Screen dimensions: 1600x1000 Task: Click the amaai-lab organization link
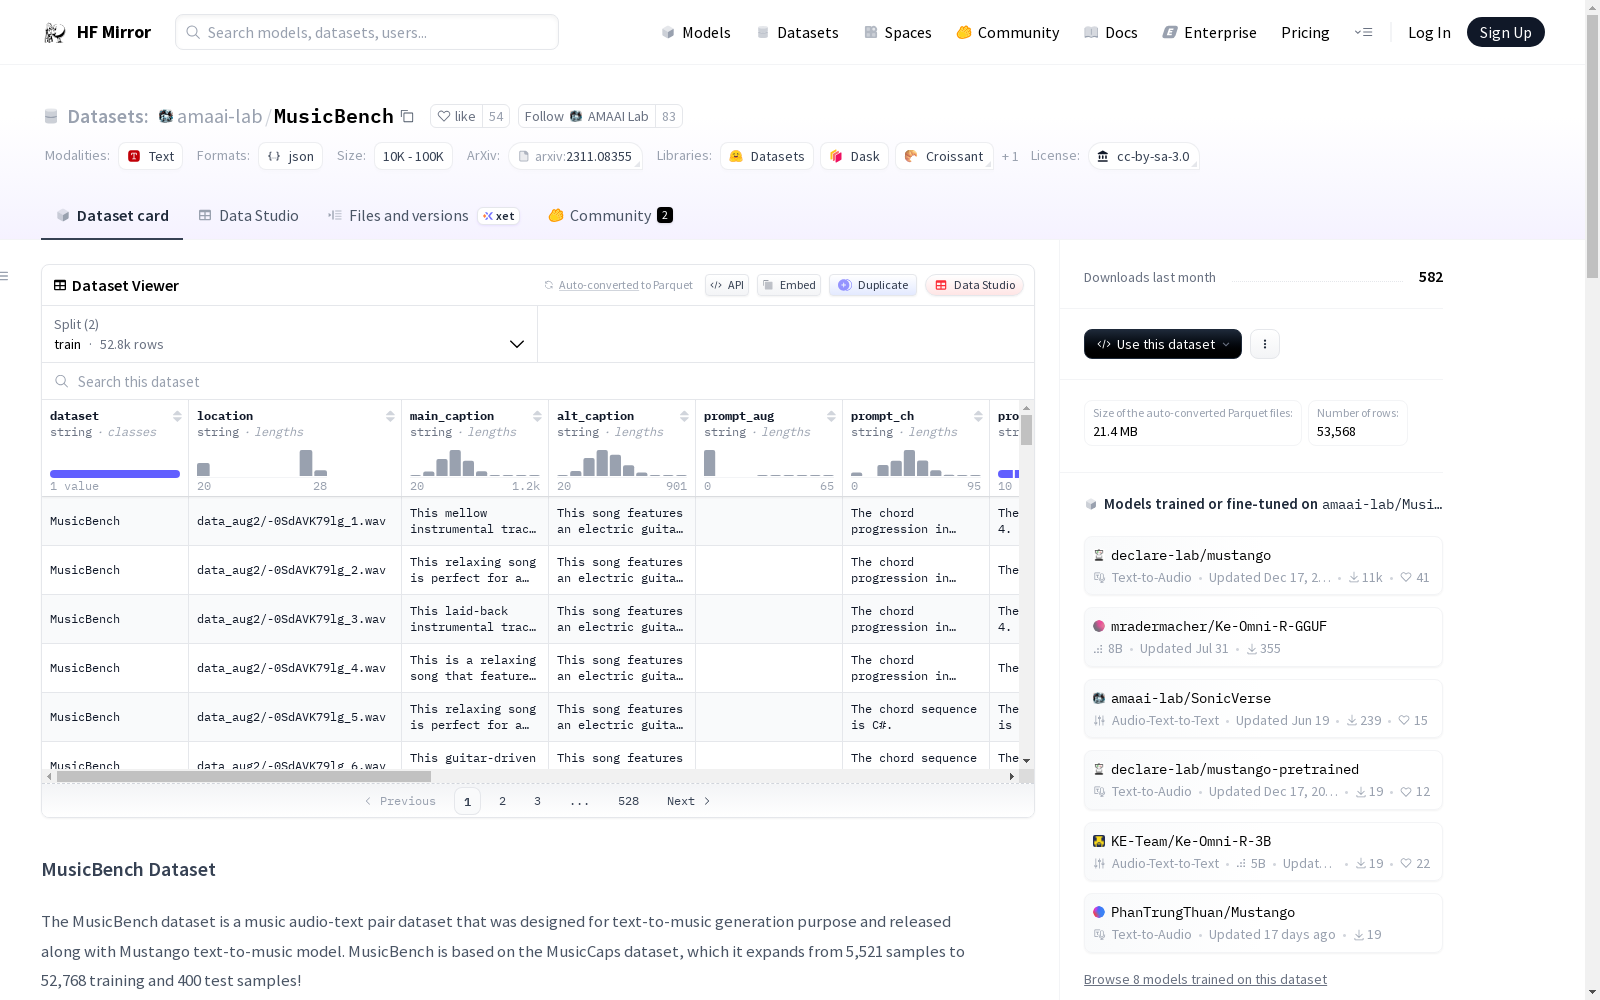coord(219,116)
